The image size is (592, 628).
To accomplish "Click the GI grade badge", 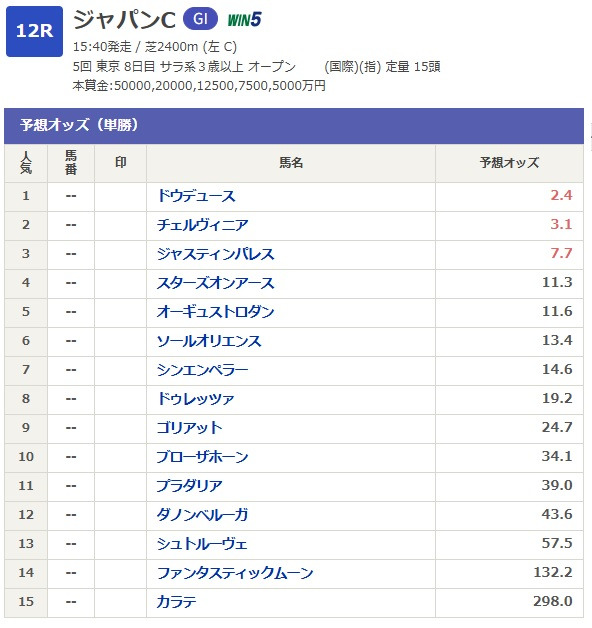I will [200, 19].
